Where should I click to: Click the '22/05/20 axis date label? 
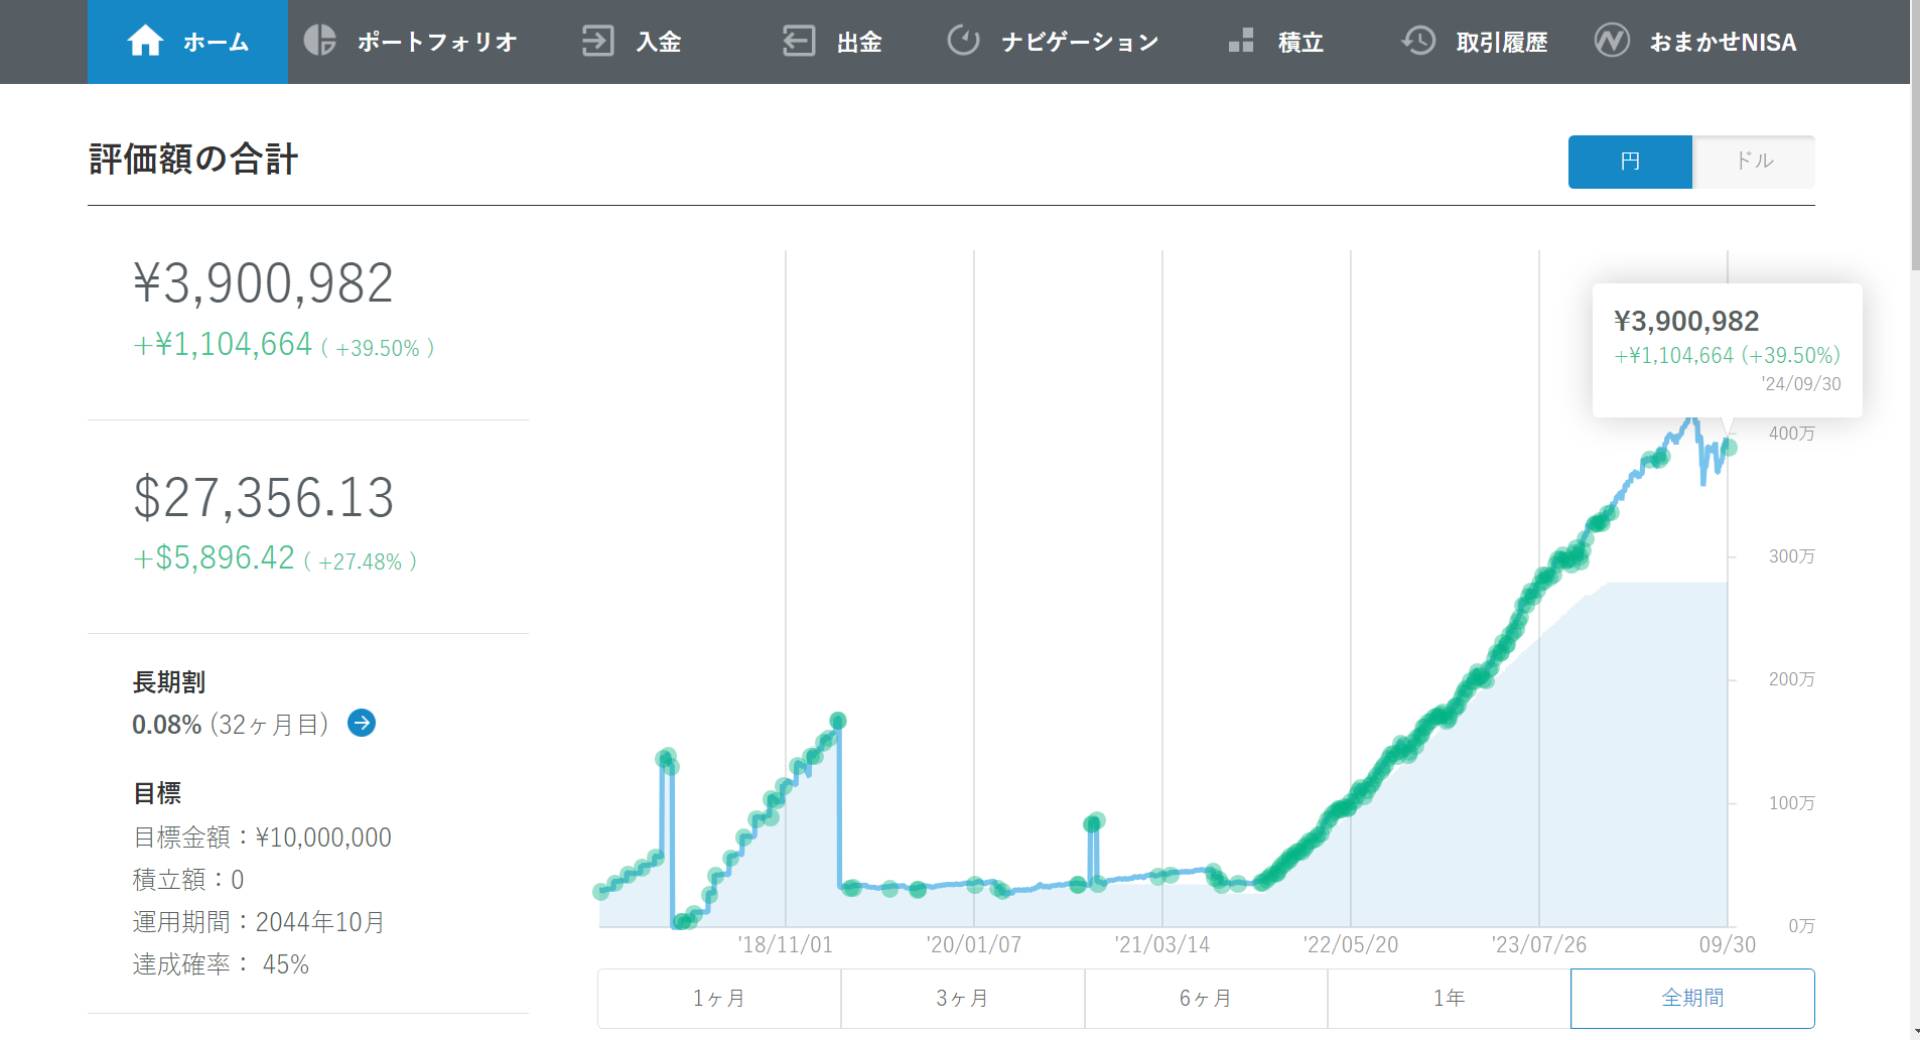coord(1351,945)
